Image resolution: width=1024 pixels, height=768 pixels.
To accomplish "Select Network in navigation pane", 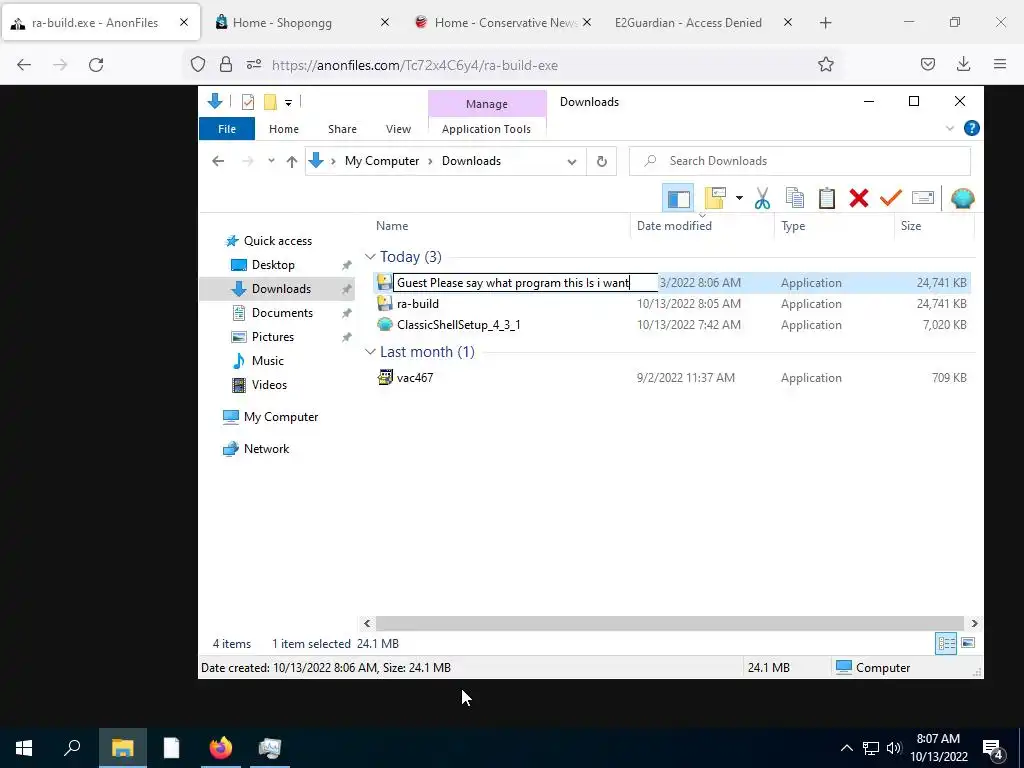I will click(266, 449).
